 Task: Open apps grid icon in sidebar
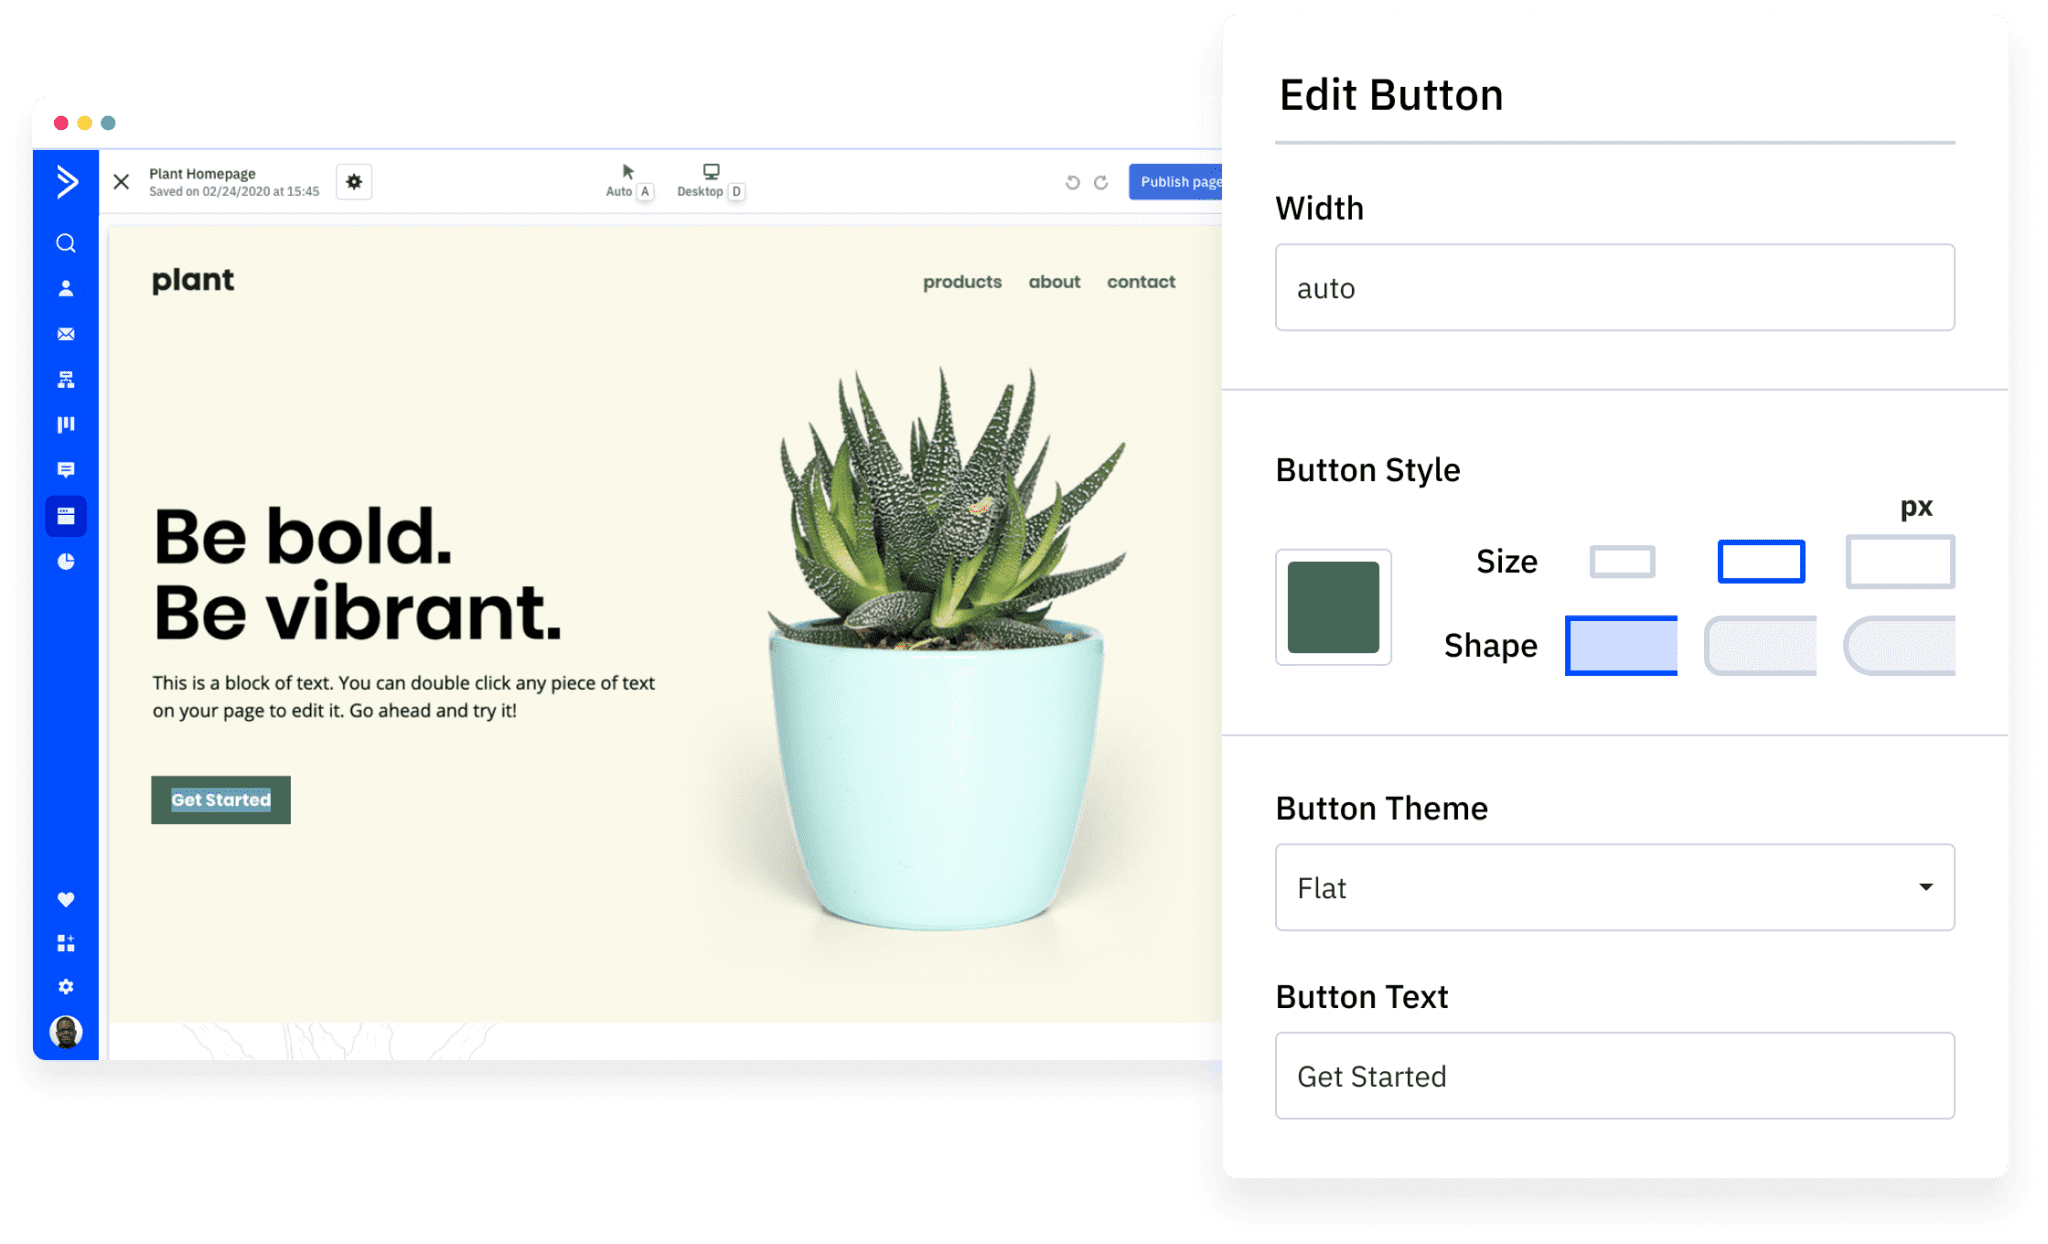point(66,943)
